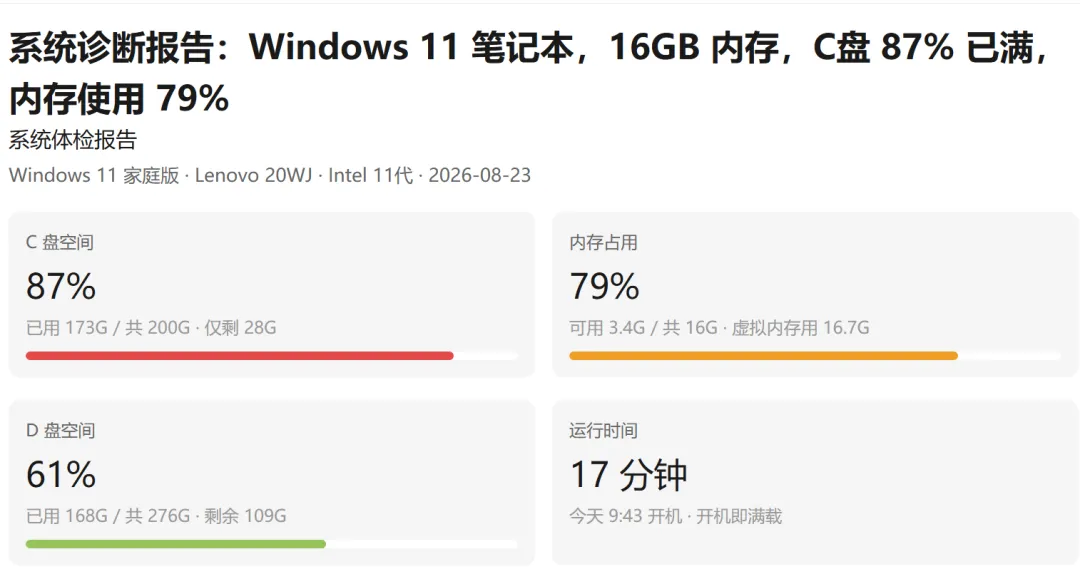Click the unfilled end of C disk bar
The image size is (1080, 569).
click(x=486, y=355)
